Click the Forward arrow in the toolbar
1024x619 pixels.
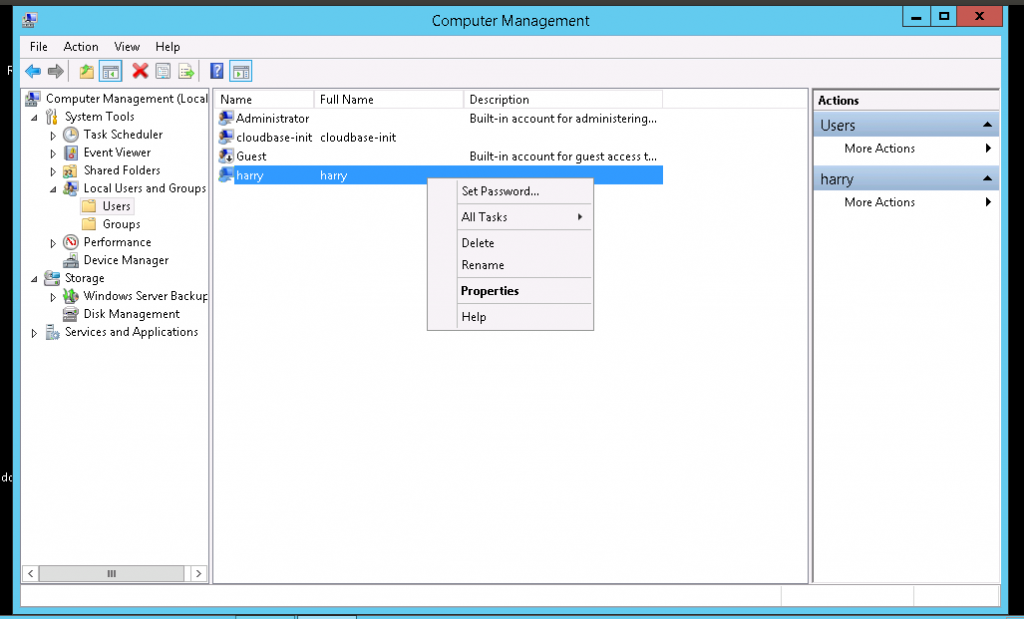coord(56,71)
